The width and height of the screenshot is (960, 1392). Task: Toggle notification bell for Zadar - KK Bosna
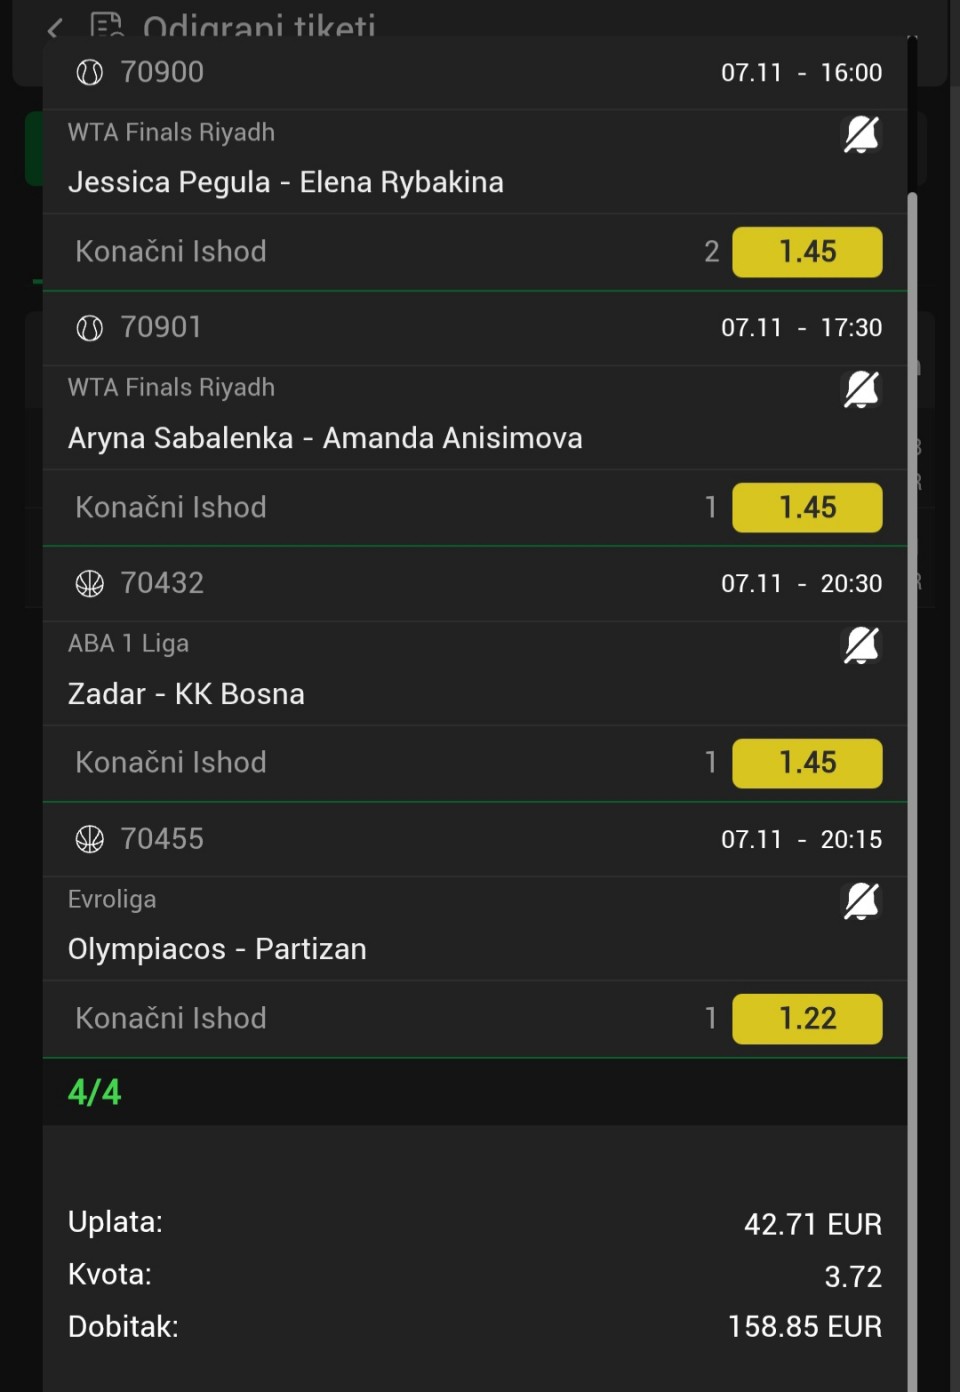pyautogui.click(x=861, y=646)
